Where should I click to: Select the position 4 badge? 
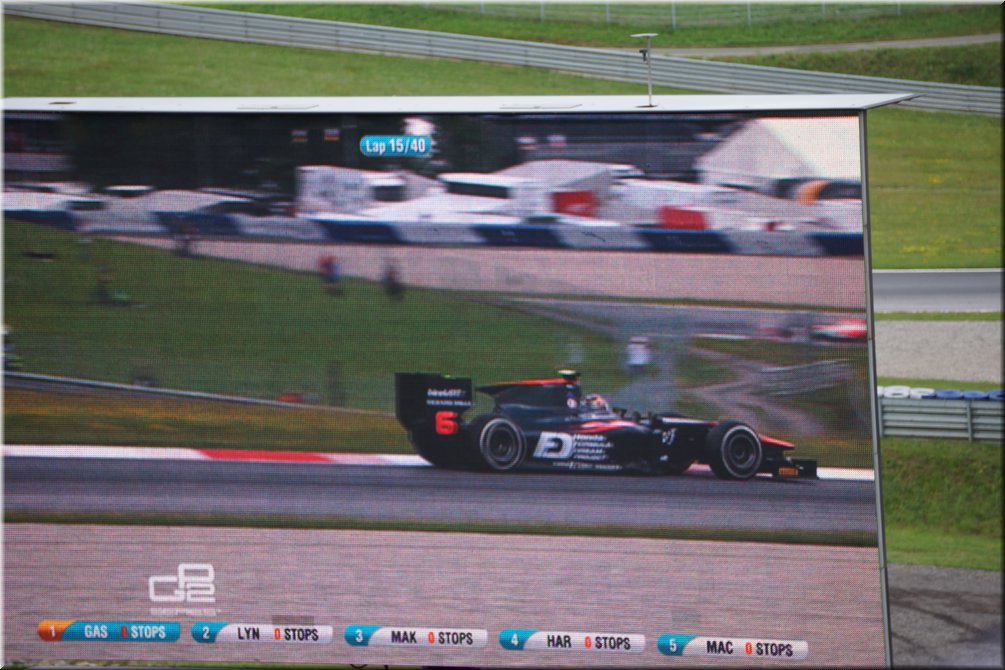[513, 640]
